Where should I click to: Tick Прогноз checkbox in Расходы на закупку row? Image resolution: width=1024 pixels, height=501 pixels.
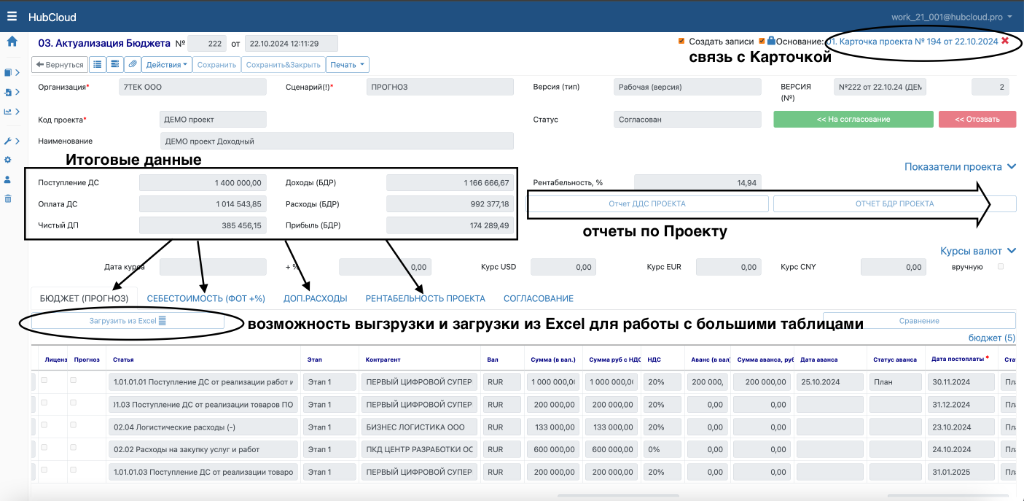[74, 448]
